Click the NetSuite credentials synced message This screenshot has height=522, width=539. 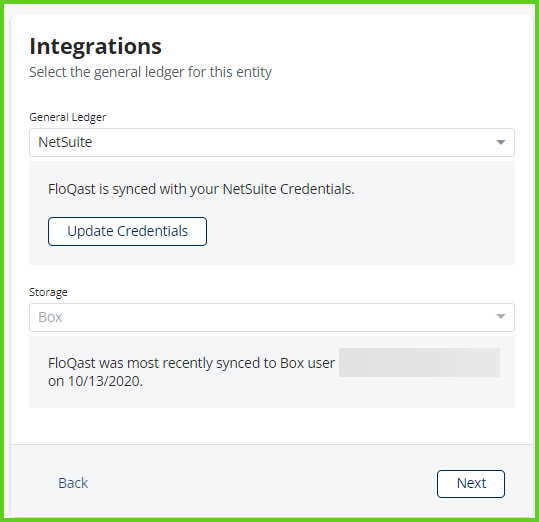(x=201, y=189)
